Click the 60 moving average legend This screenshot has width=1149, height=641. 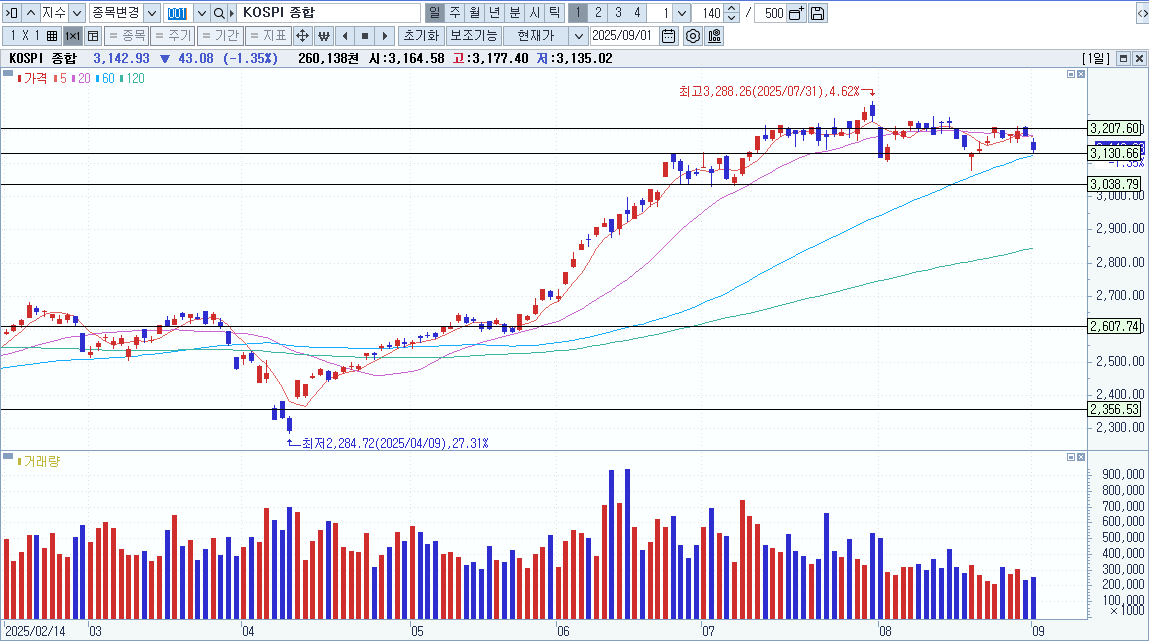106,78
